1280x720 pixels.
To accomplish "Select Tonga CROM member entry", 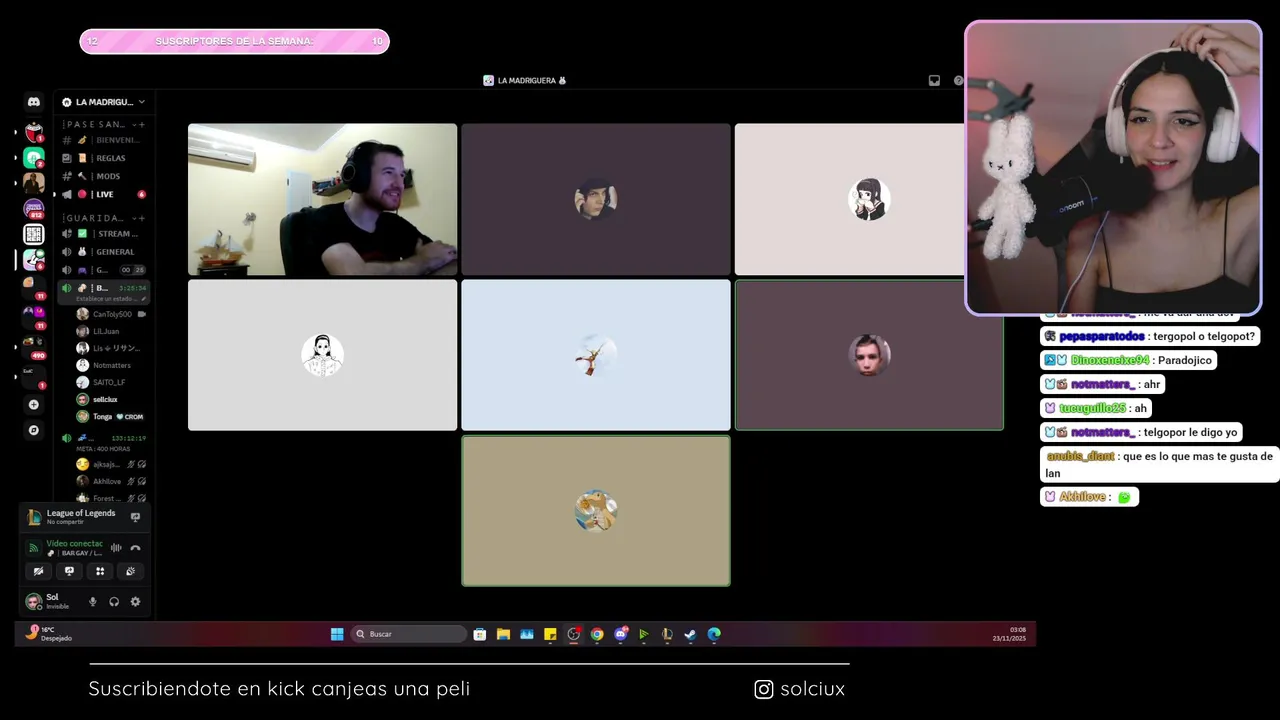I will coord(111,416).
